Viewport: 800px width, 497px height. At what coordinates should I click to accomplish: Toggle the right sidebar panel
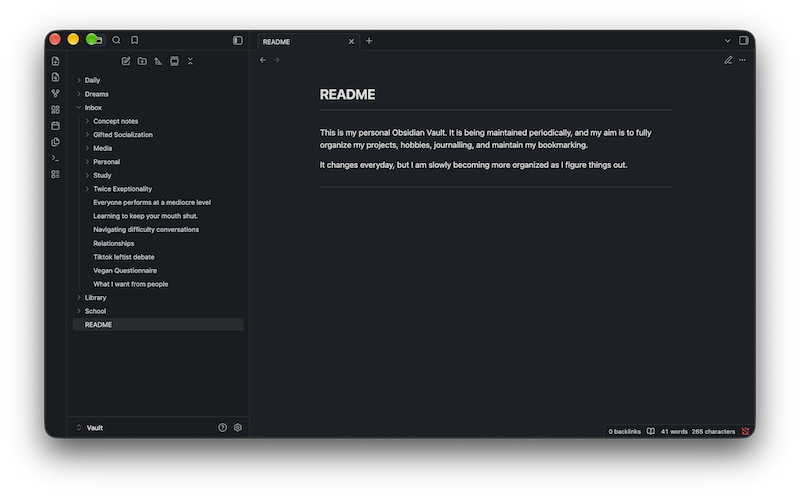pyautogui.click(x=744, y=40)
